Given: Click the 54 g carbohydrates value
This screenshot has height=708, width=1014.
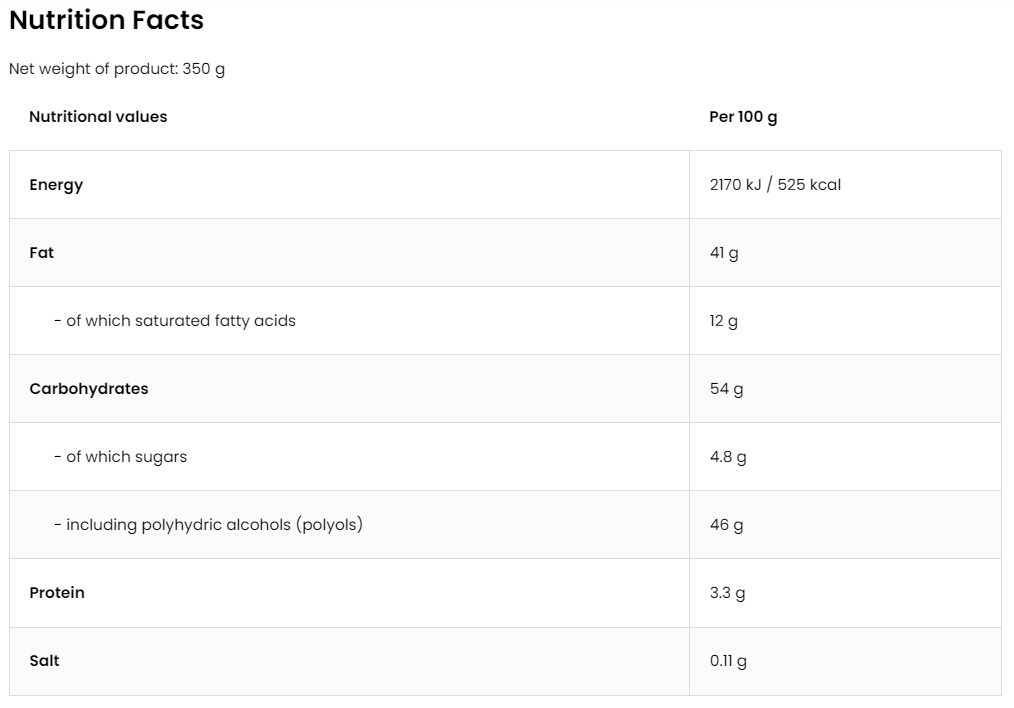Looking at the screenshot, I should point(726,389).
